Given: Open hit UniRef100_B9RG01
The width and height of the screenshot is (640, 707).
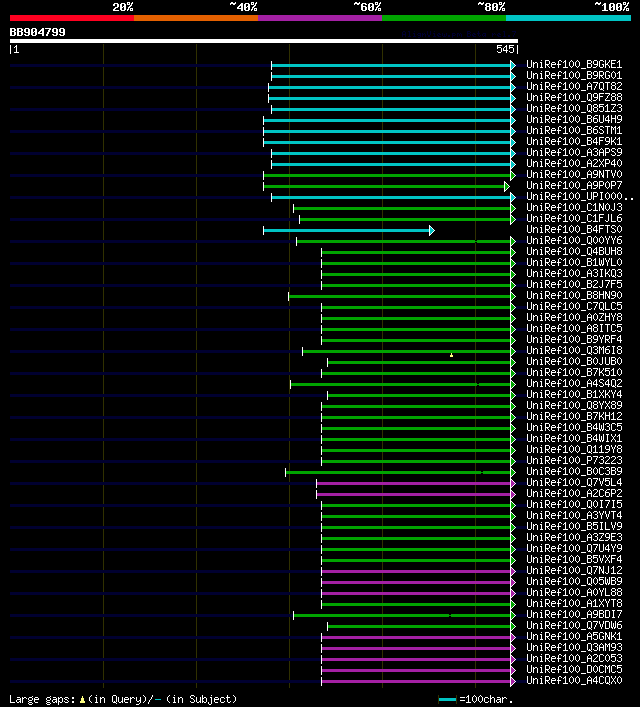Looking at the screenshot, I should coord(574,75).
